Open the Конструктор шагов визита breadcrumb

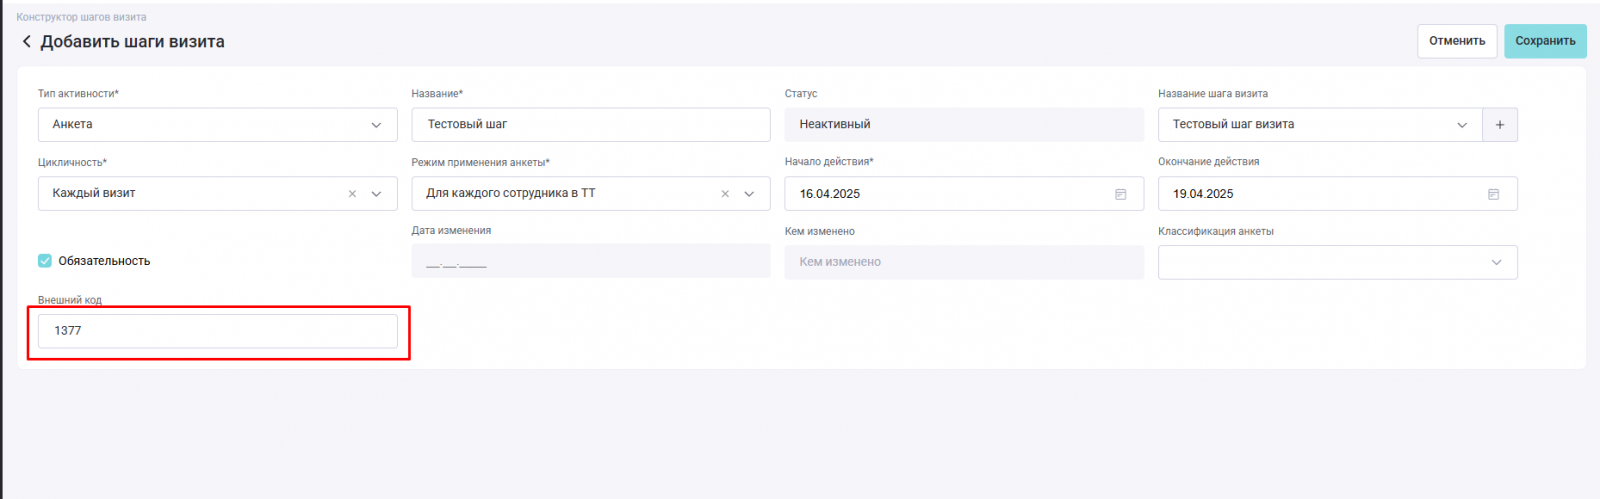(x=81, y=17)
